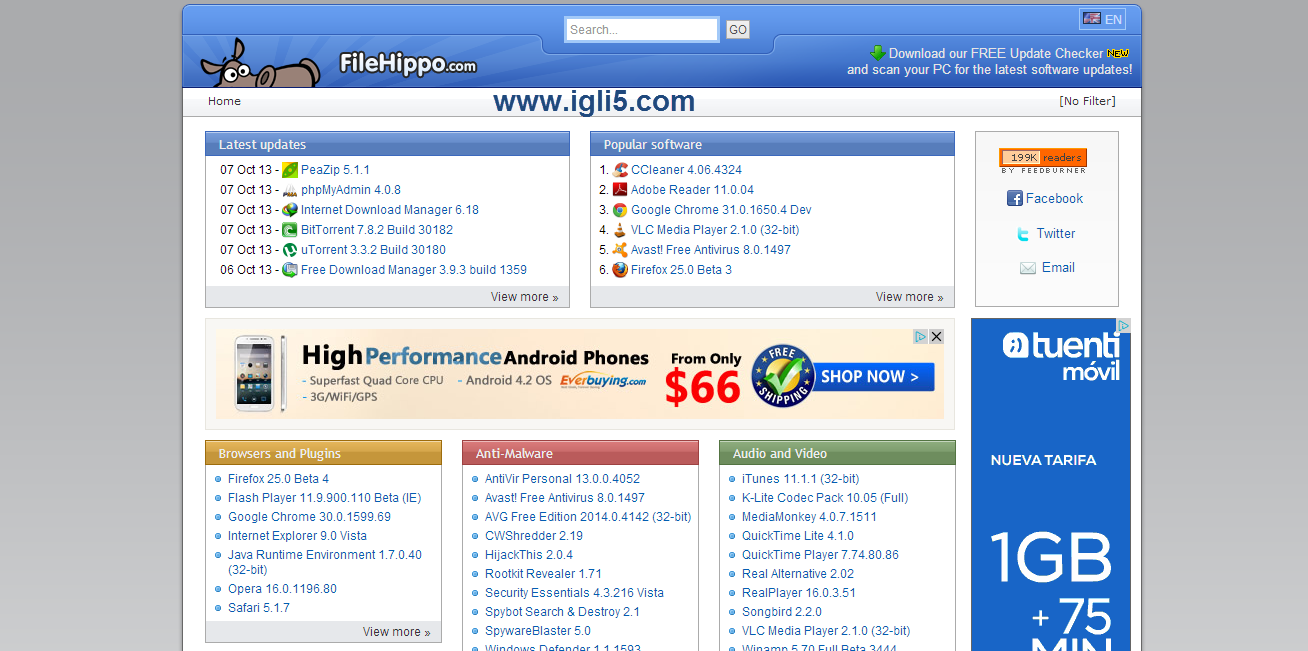This screenshot has height=651, width=1308.
Task: Click the PeaZip icon in Latest updates
Action: click(x=290, y=170)
